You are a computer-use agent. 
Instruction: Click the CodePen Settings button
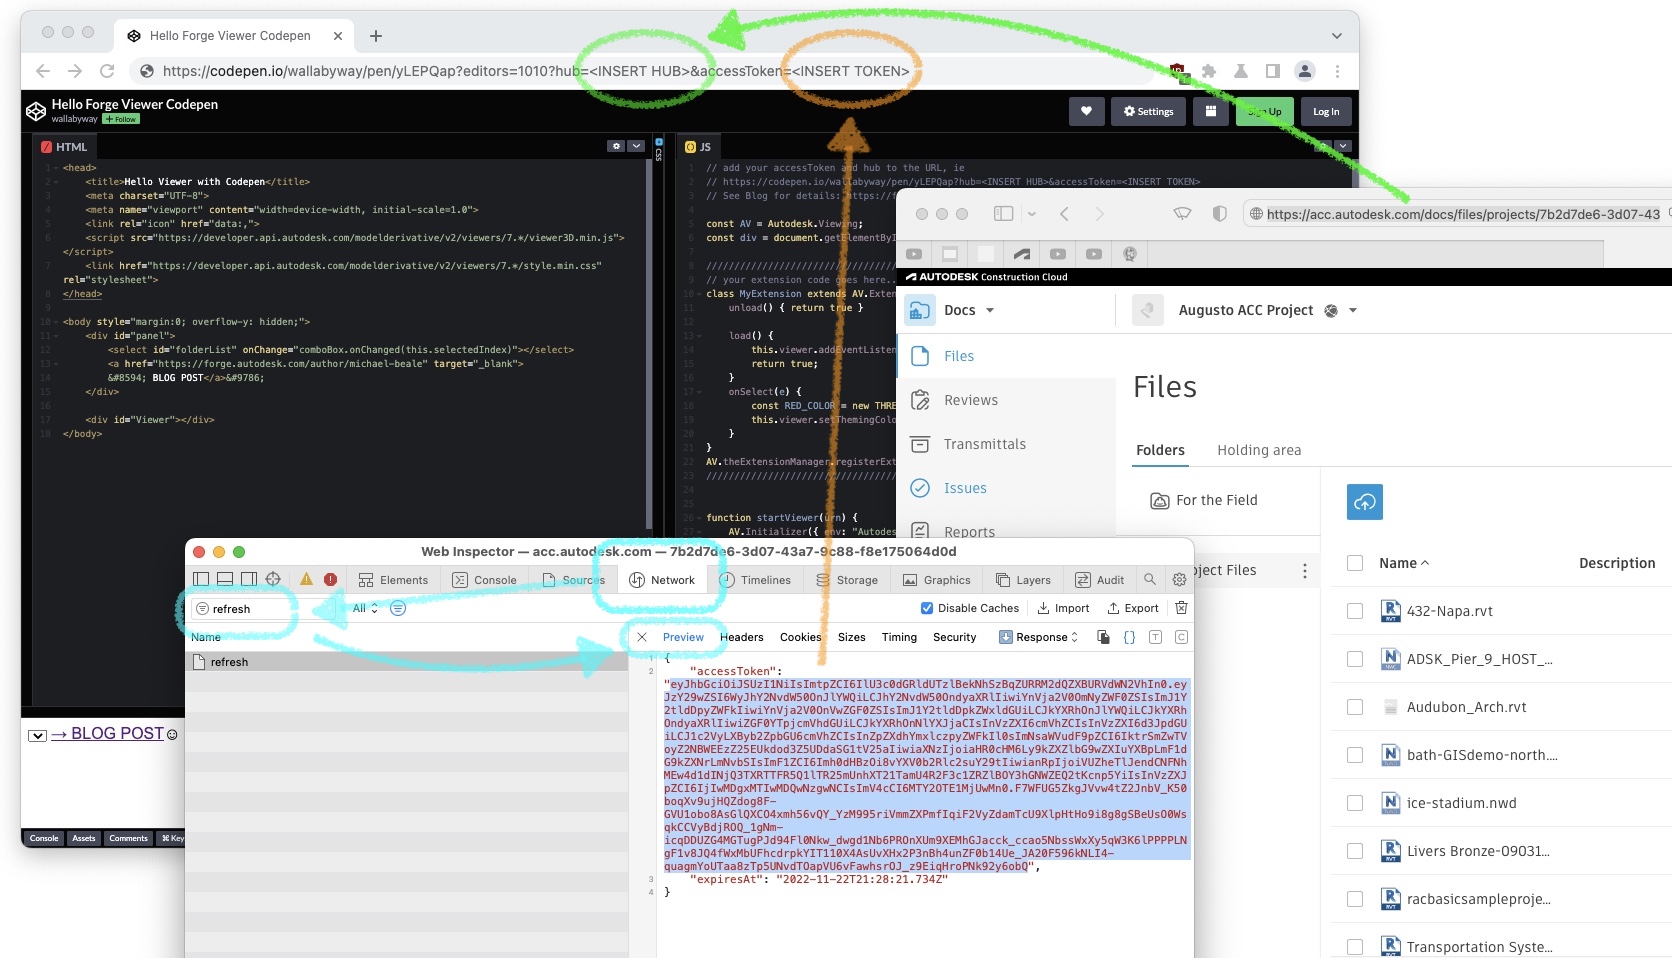(x=1148, y=111)
